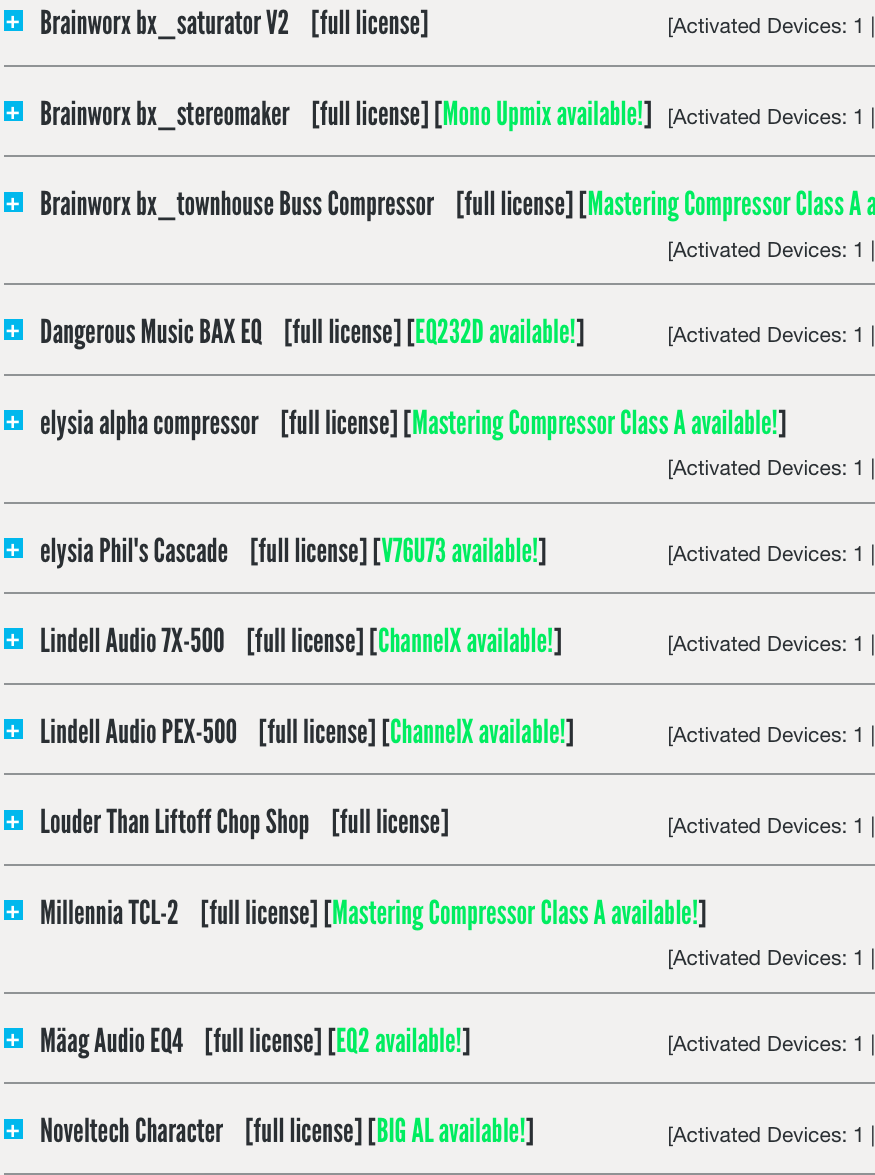Viewport: 875px width, 1175px height.
Task: Click full license label of elysia Phil's Cascade
Action: [309, 552]
